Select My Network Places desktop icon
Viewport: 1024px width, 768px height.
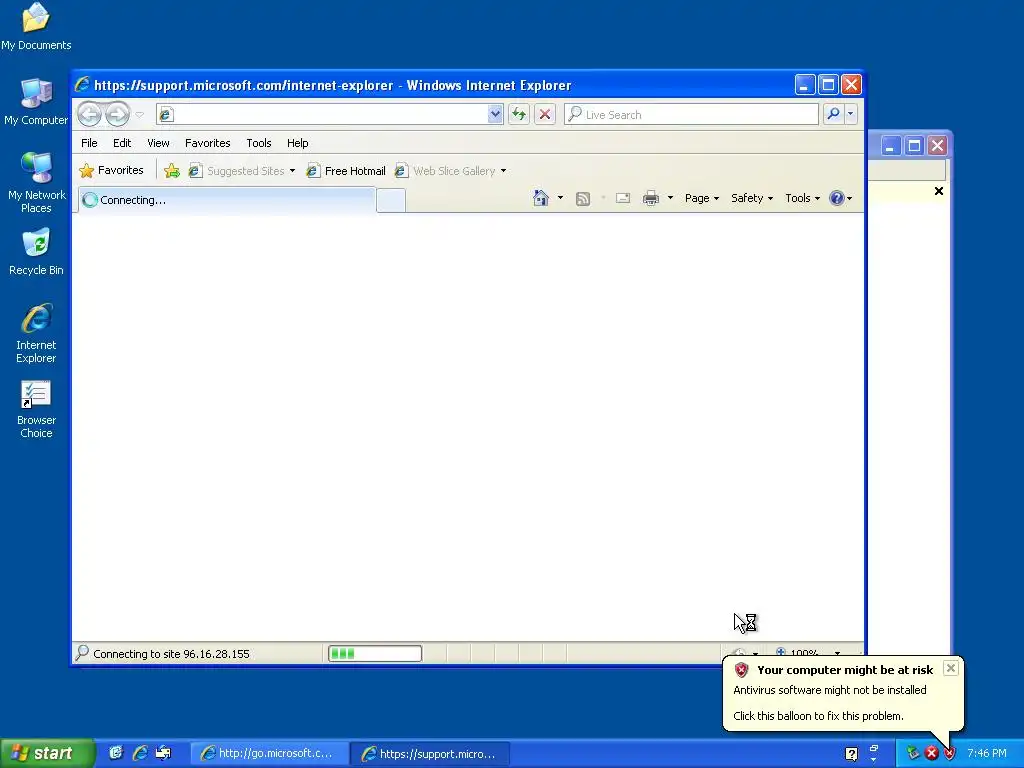tap(36, 182)
